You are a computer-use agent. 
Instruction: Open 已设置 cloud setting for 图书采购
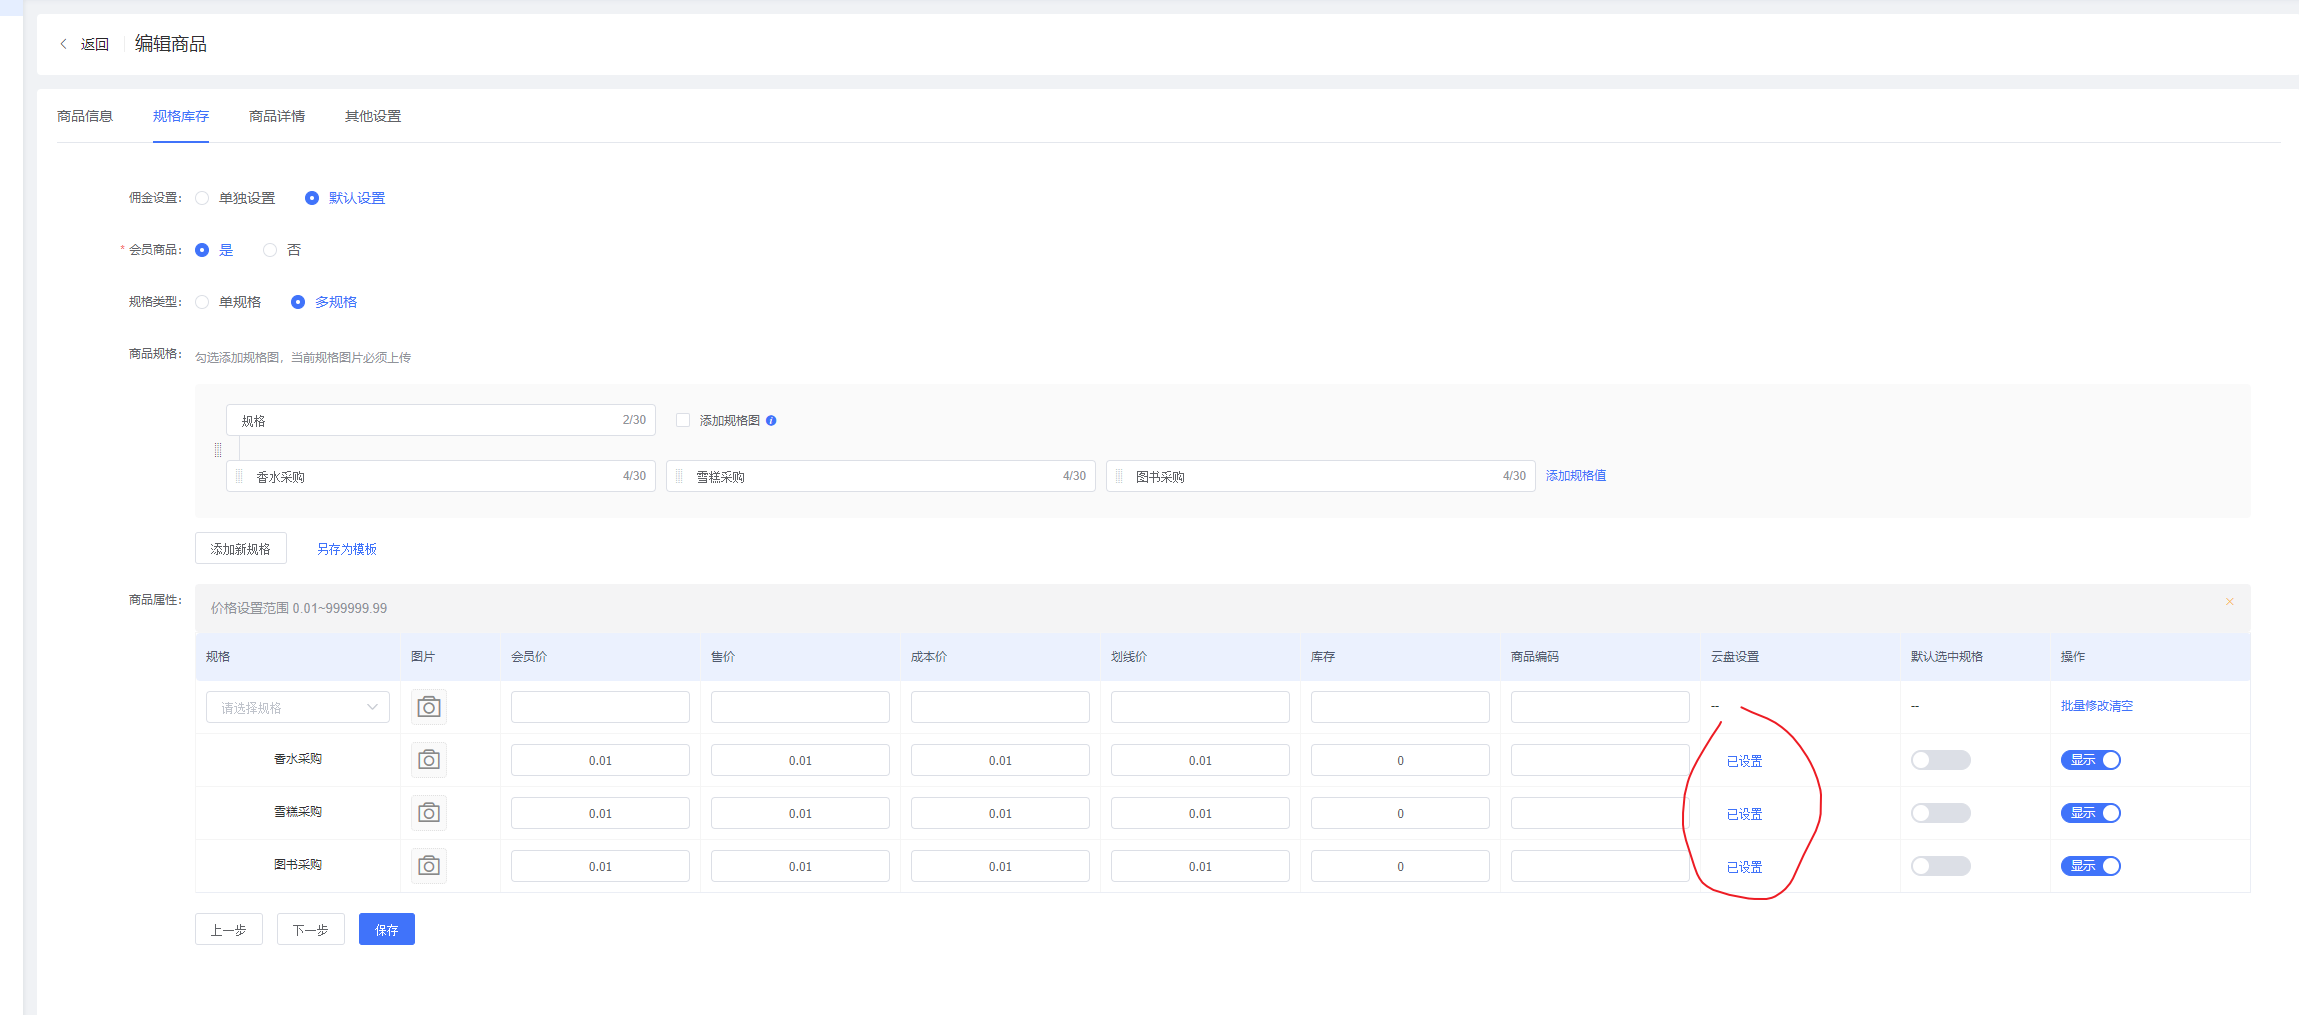tap(1744, 867)
